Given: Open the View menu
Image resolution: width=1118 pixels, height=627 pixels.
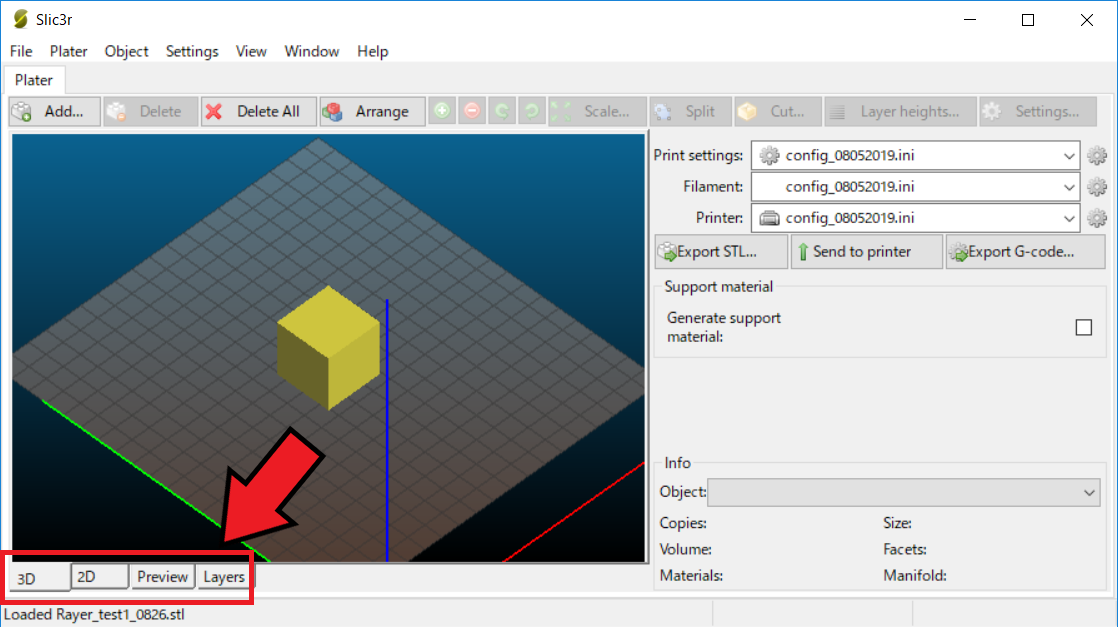Looking at the screenshot, I should (251, 51).
